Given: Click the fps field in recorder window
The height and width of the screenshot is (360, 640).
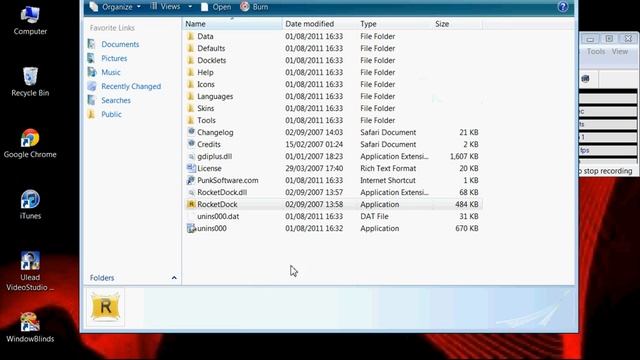Looking at the screenshot, I should pos(608,150).
